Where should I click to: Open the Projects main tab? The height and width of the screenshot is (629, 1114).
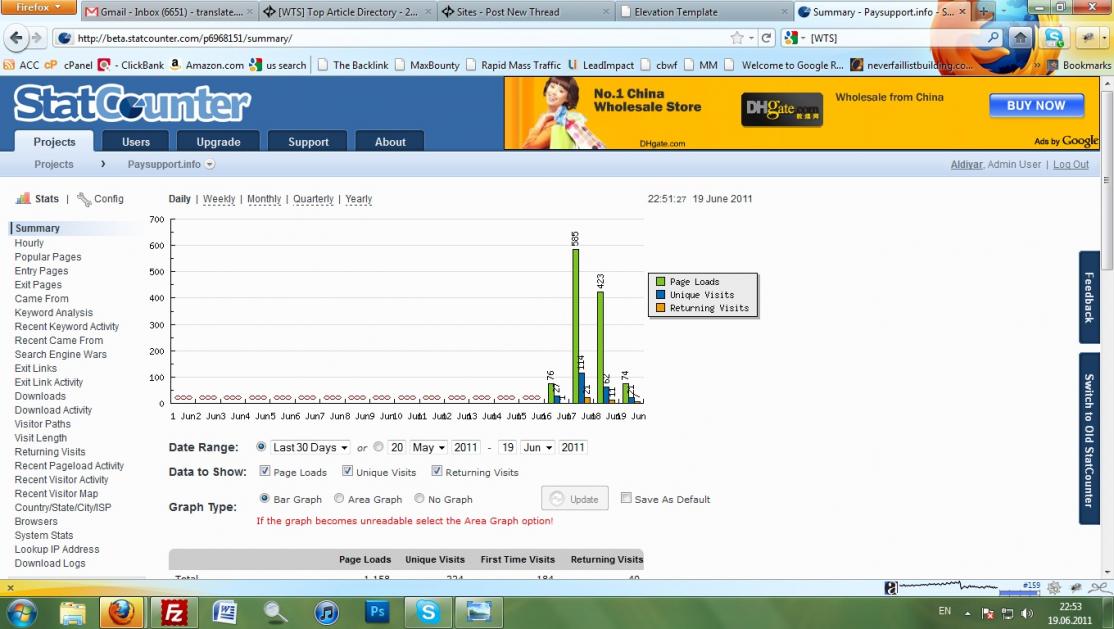tap(54, 141)
